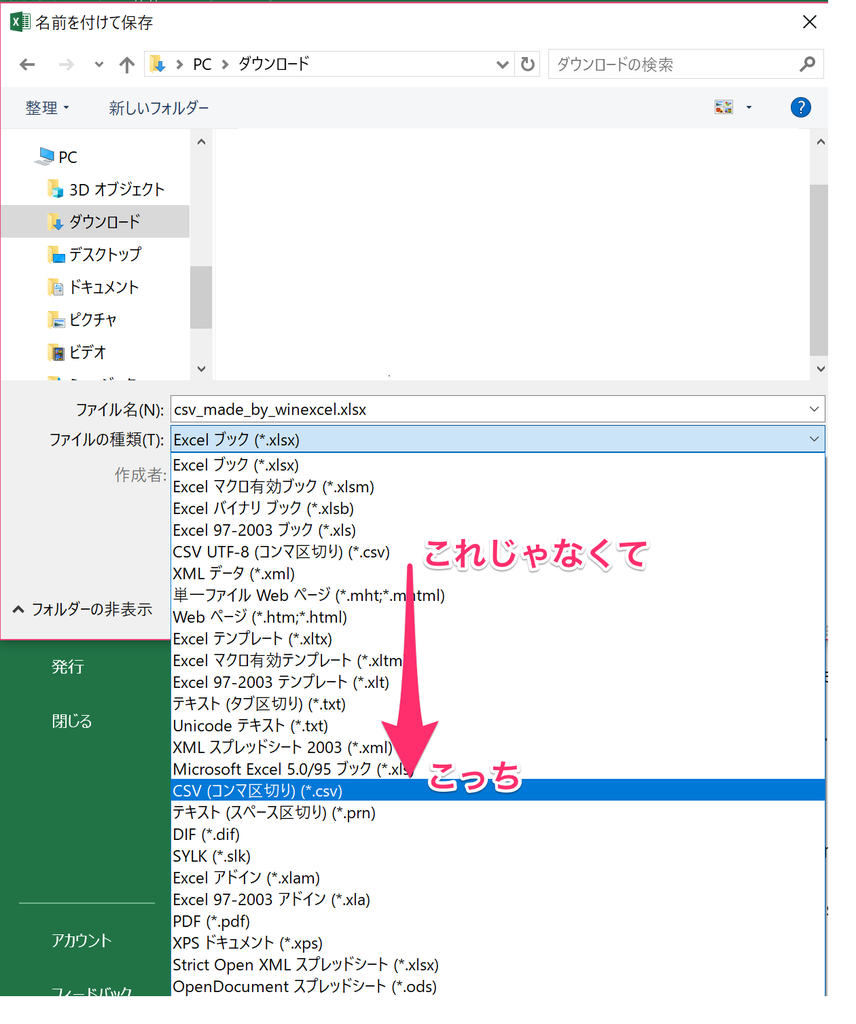
Task: Choose Excel 97-2003 アドイン (*.xla)
Action: (x=498, y=899)
